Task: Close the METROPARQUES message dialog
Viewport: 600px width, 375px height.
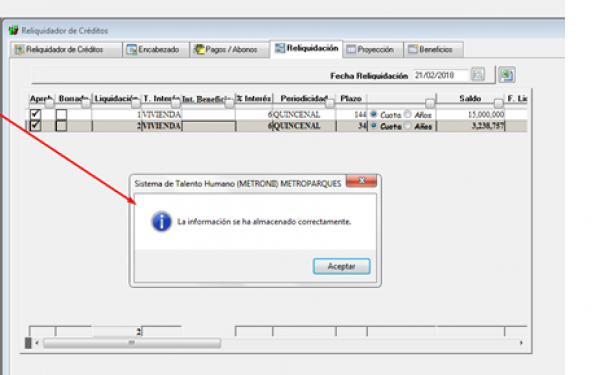Action: [x=361, y=181]
